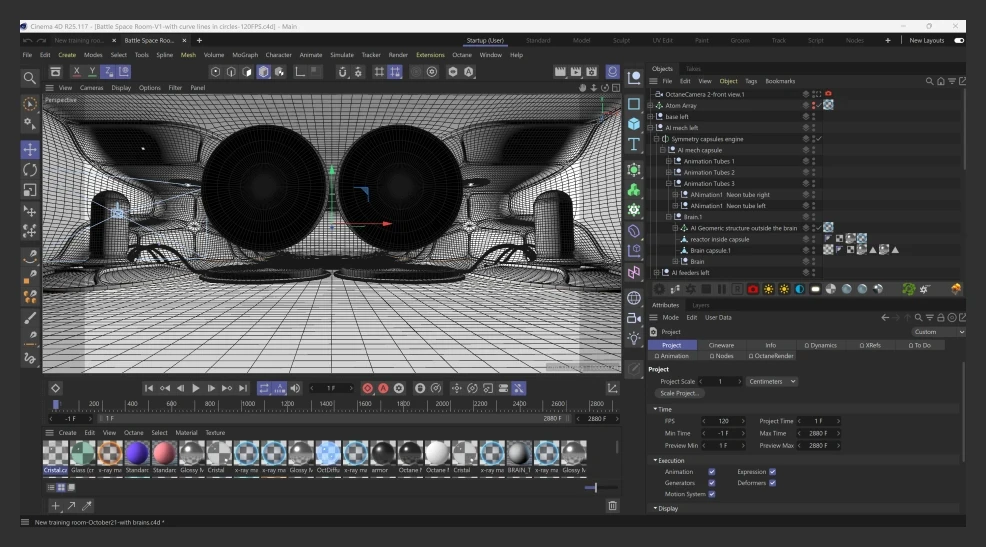
Task: Uncheck the Animation execution checkbox
Action: click(x=711, y=471)
